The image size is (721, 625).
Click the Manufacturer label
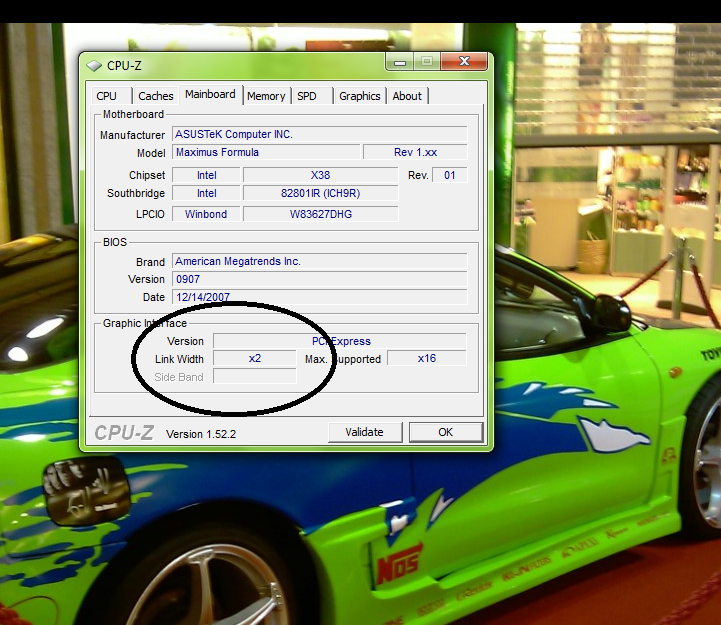pyautogui.click(x=132, y=135)
